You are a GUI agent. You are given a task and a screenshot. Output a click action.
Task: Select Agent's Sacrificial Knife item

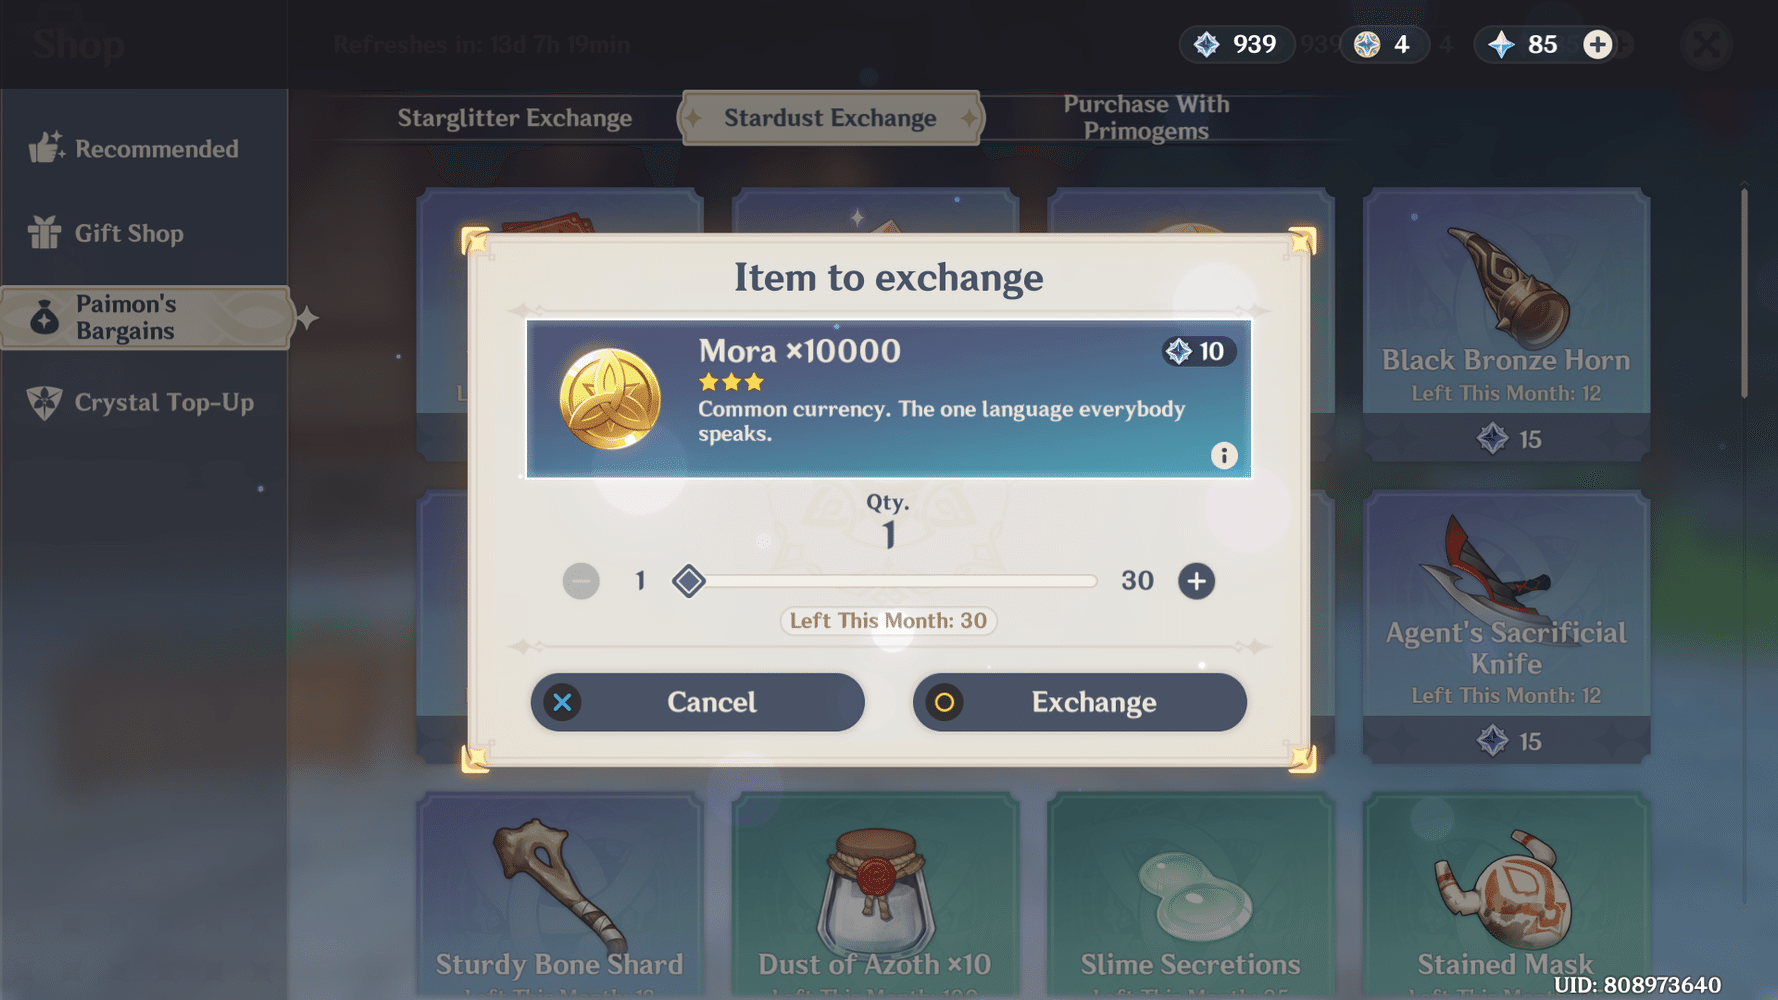coord(1506,628)
